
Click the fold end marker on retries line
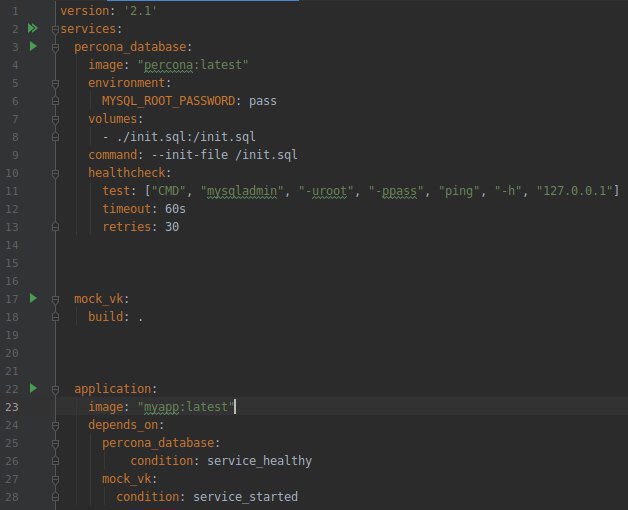click(x=55, y=227)
